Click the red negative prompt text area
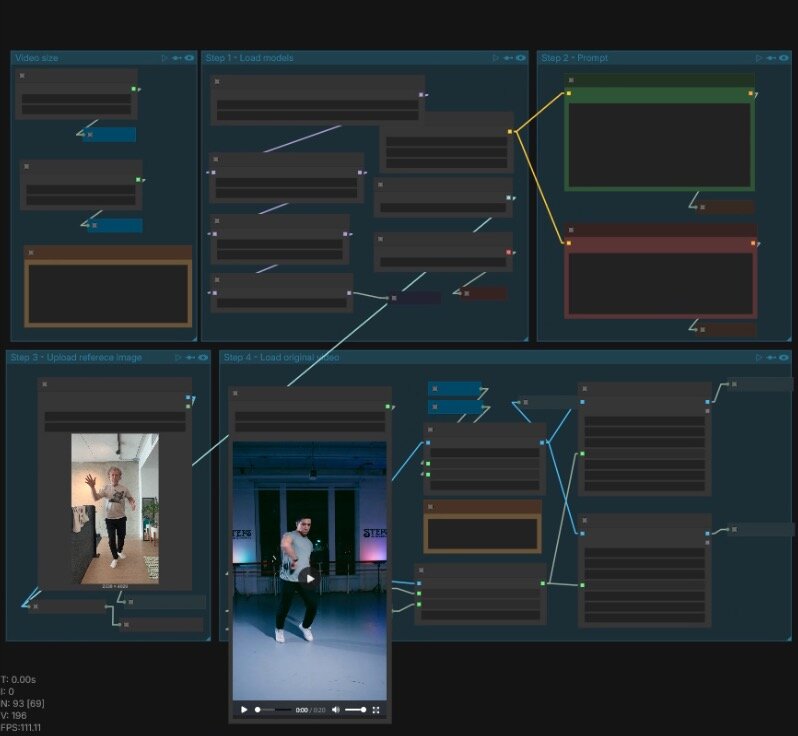The height and width of the screenshot is (736, 798). pyautogui.click(x=661, y=284)
